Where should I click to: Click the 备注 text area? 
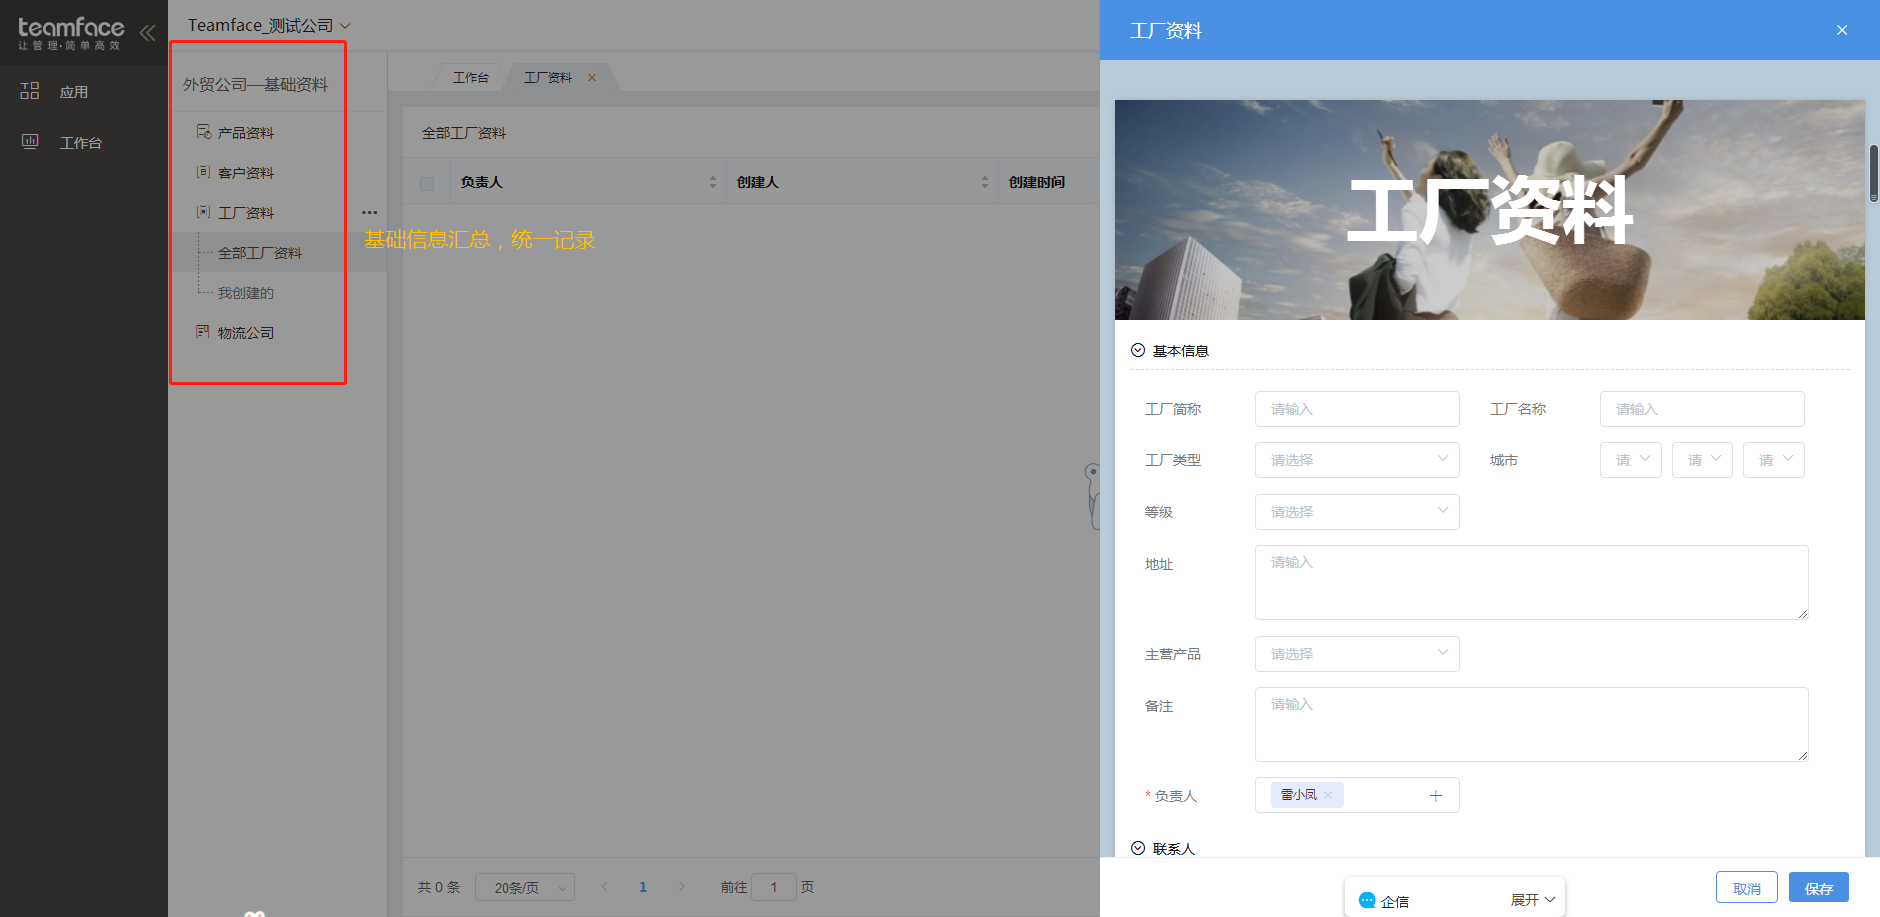coord(1532,724)
